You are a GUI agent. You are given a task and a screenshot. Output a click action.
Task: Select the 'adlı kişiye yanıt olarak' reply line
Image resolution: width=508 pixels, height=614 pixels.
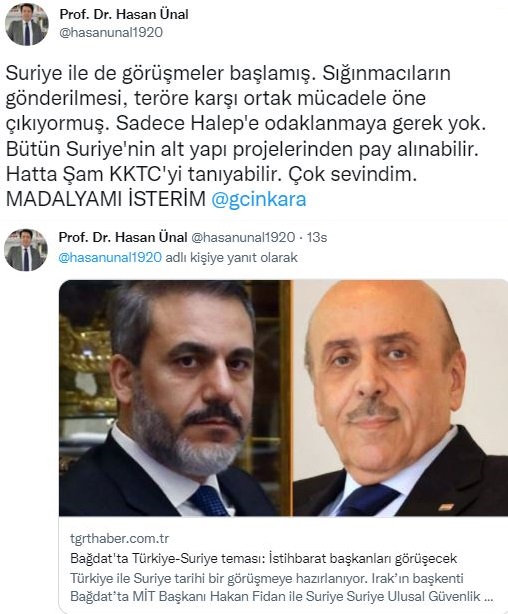(231, 257)
